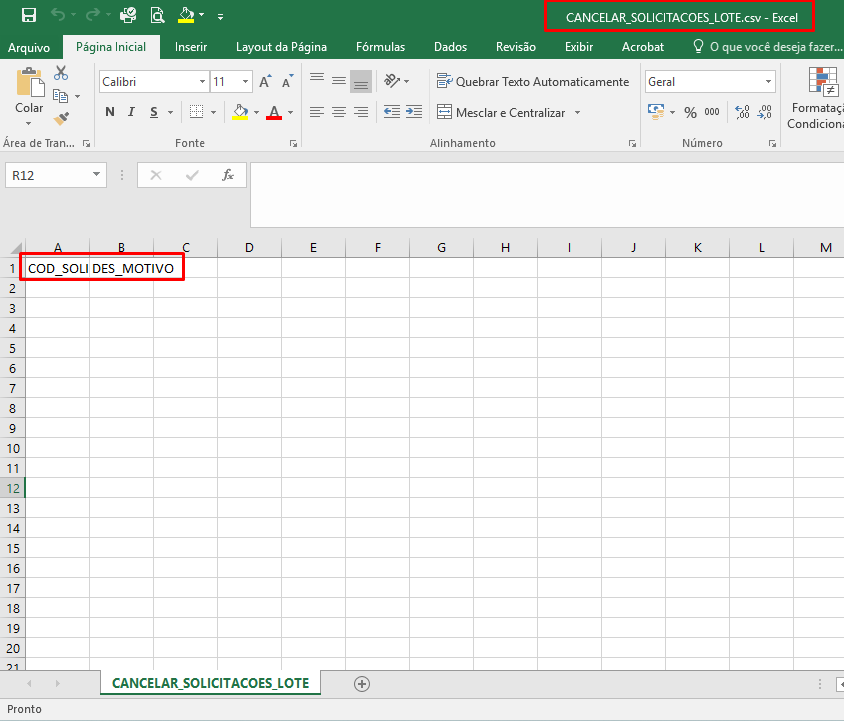This screenshot has height=721, width=844.
Task: Click the Increase Font Size icon
Action: point(265,82)
